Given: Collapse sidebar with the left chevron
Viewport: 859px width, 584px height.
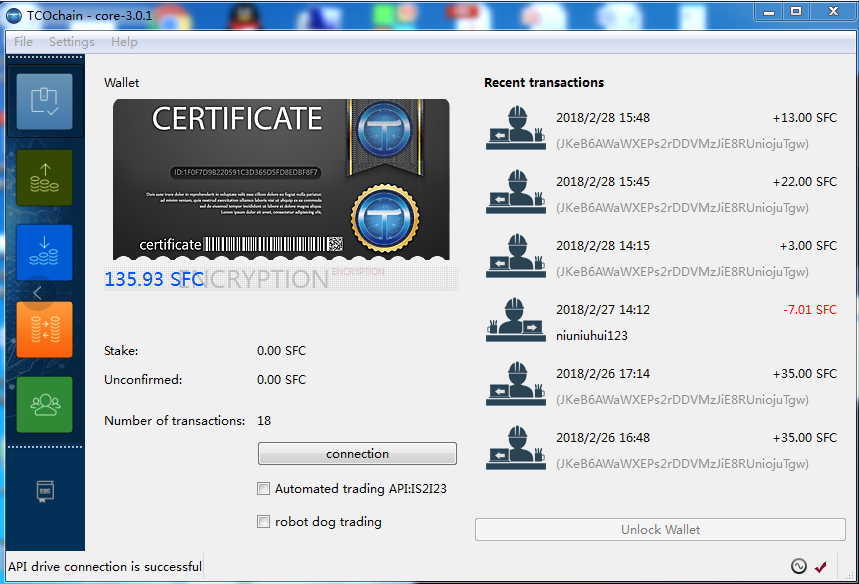Looking at the screenshot, I should click(x=37, y=293).
